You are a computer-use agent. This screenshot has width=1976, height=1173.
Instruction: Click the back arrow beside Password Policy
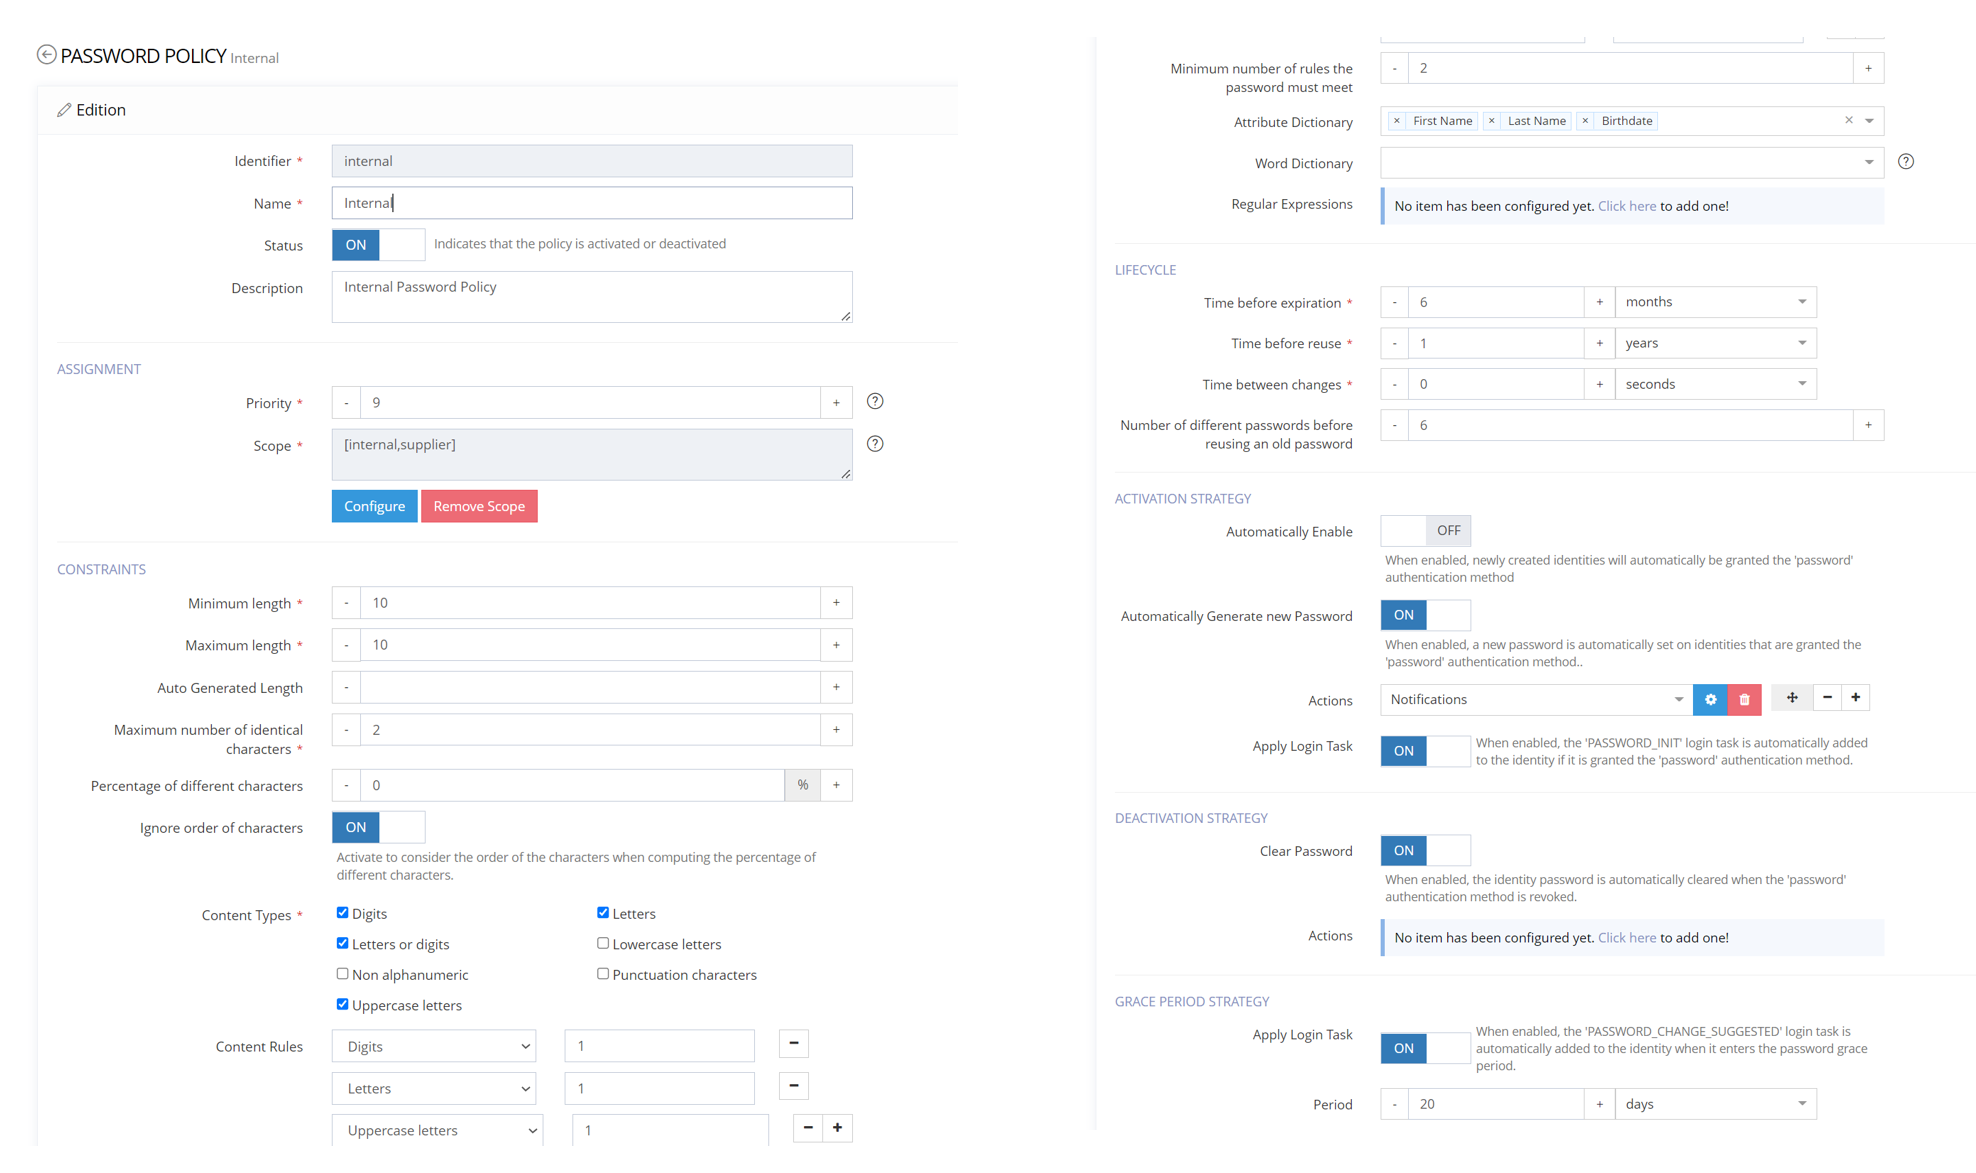pos(46,55)
